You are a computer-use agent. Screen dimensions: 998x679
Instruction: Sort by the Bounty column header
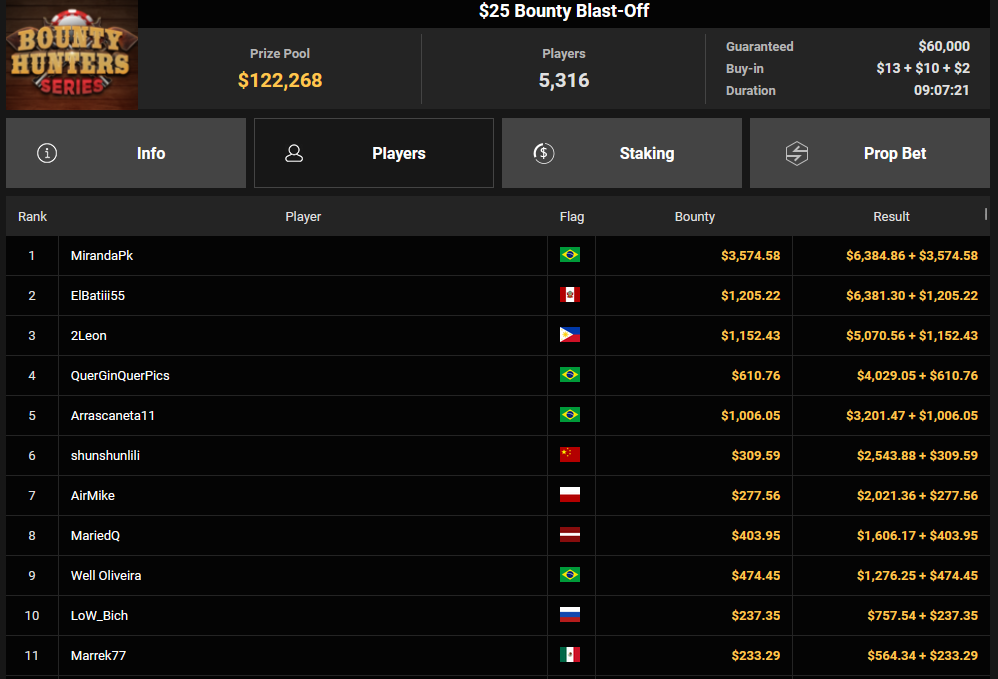694,216
